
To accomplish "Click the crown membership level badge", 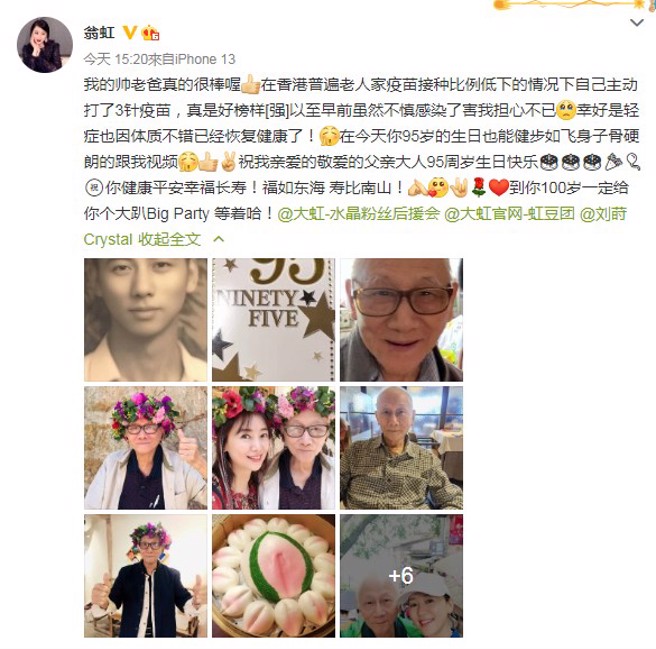I will point(150,32).
